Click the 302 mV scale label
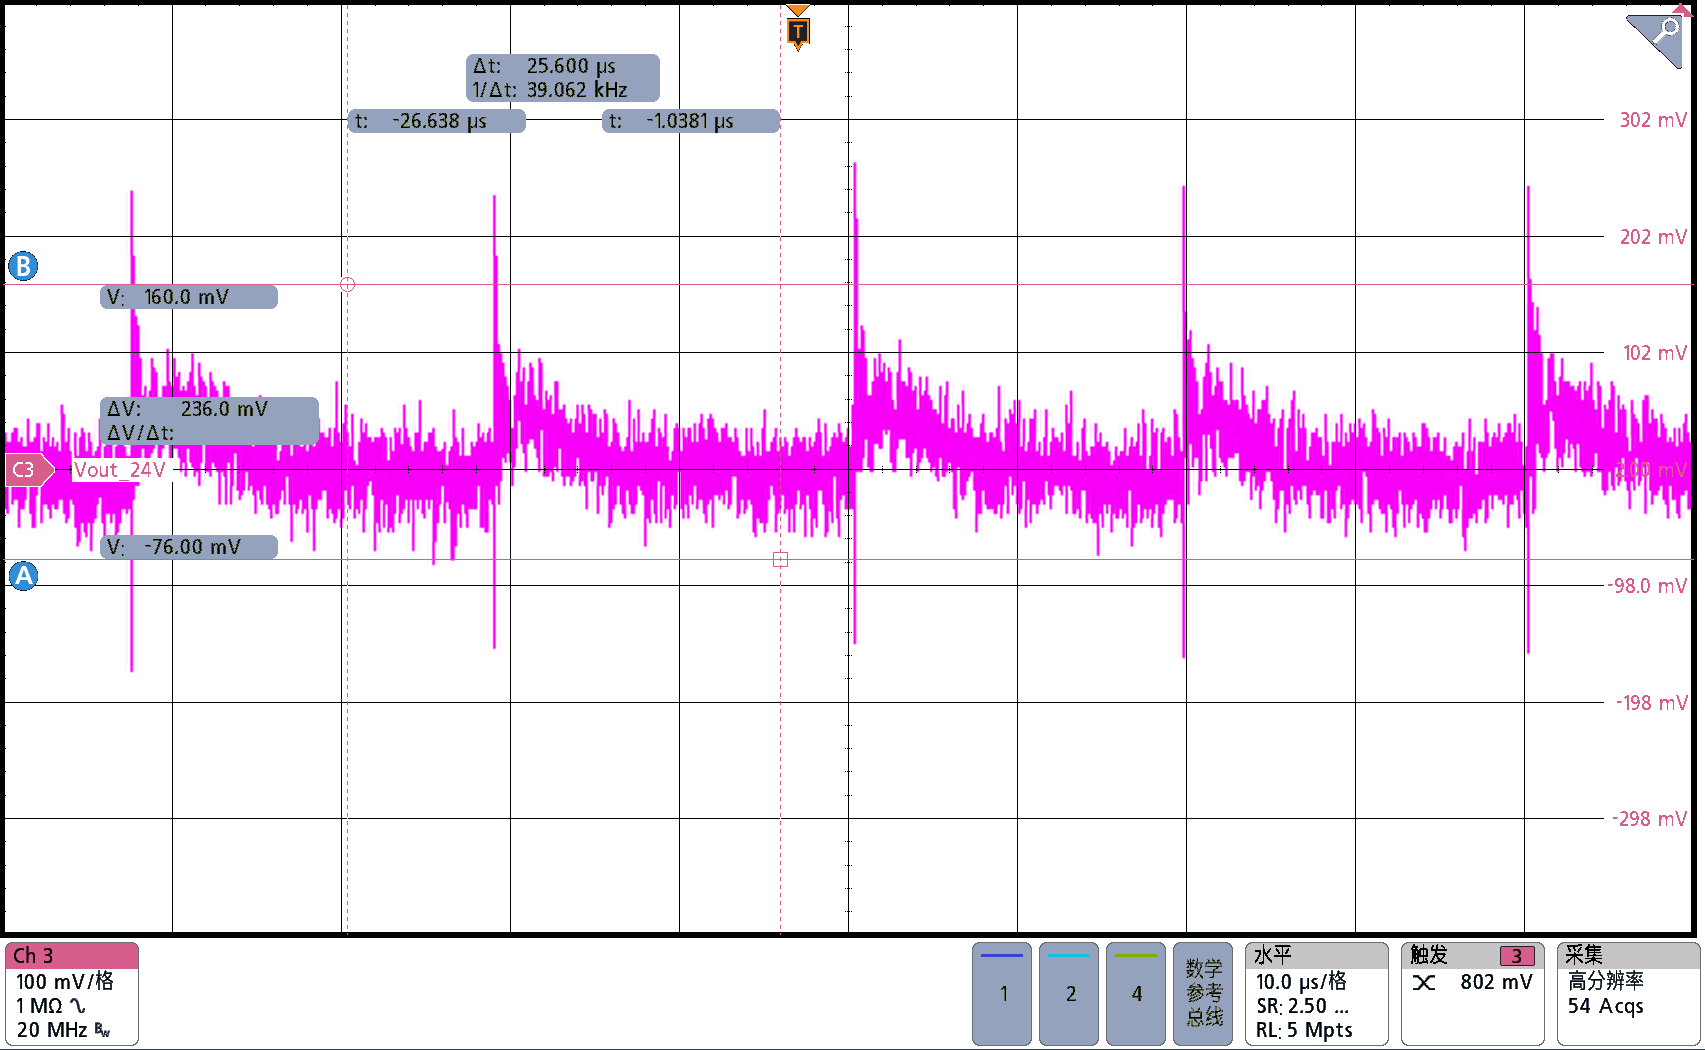1705x1050 pixels. coord(1653,120)
